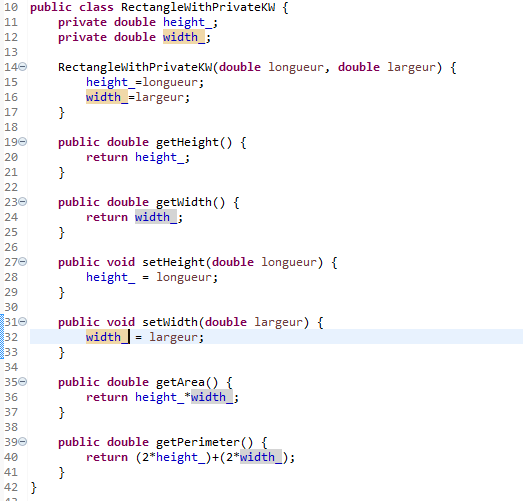Image resolution: width=523 pixels, height=501 pixels.
Task: Click width_ in the return statement on line 24
Action: pyautogui.click(x=156, y=217)
